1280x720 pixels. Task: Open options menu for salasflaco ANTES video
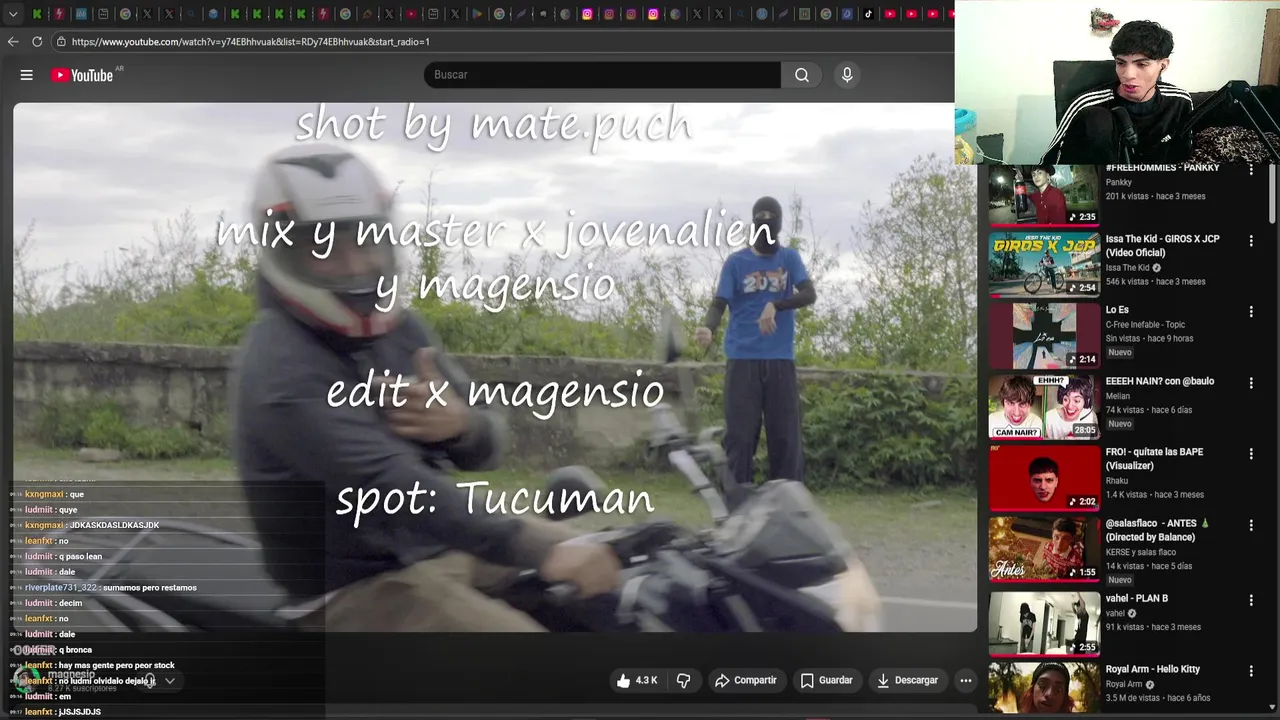pos(1251,525)
